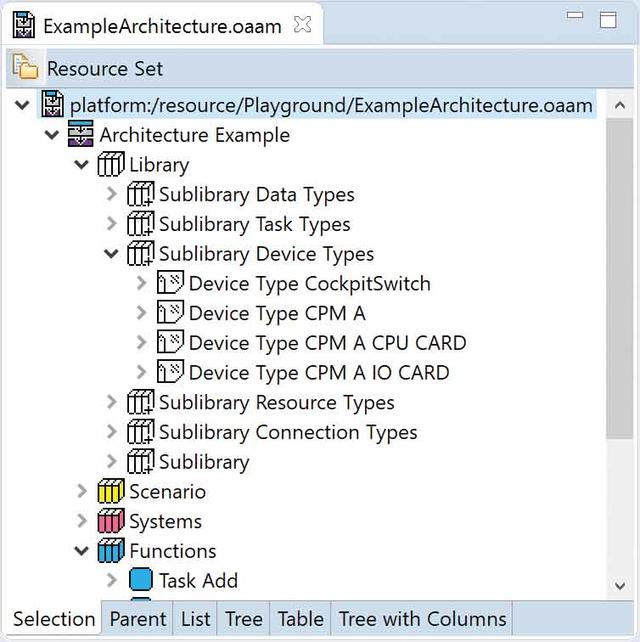The height and width of the screenshot is (642, 640).
Task: Click the icon of the unnamed Sublibrary row
Action: tap(140, 461)
